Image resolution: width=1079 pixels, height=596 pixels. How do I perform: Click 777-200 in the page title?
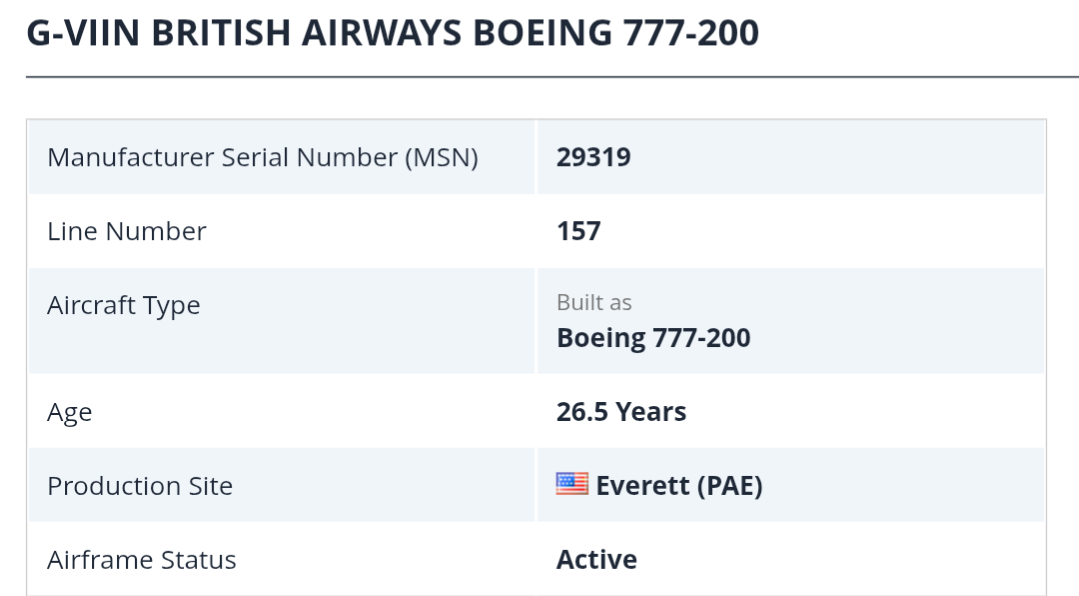(690, 33)
